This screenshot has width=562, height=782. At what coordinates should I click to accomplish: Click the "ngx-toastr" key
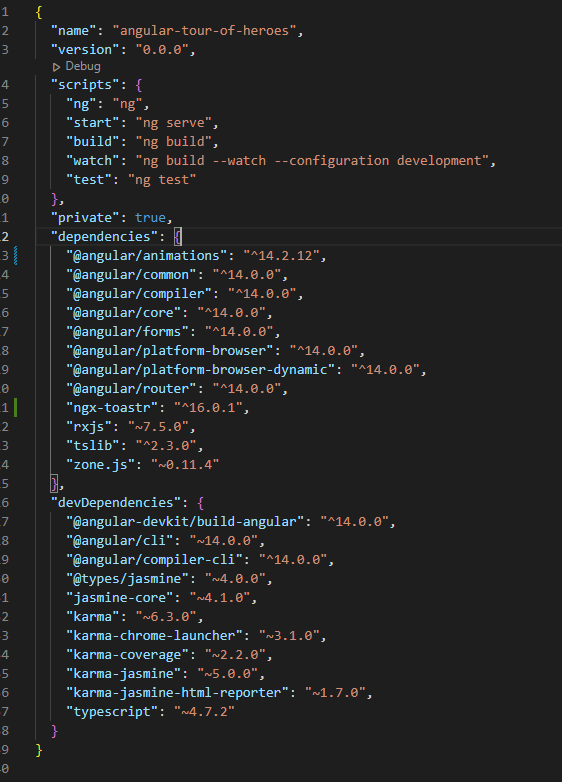[x=112, y=407]
